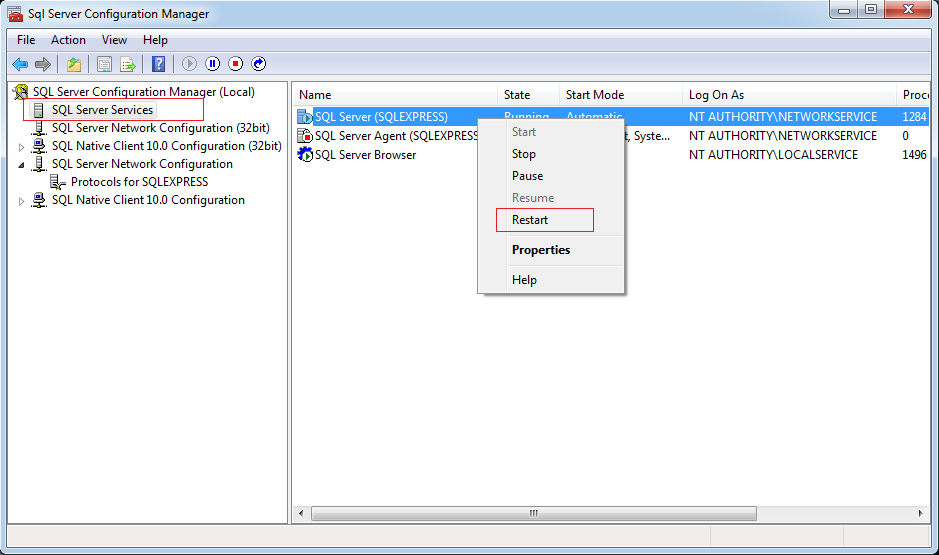Choose Pause from the context menu
Viewport: 939px width, 555px height.
point(551,176)
